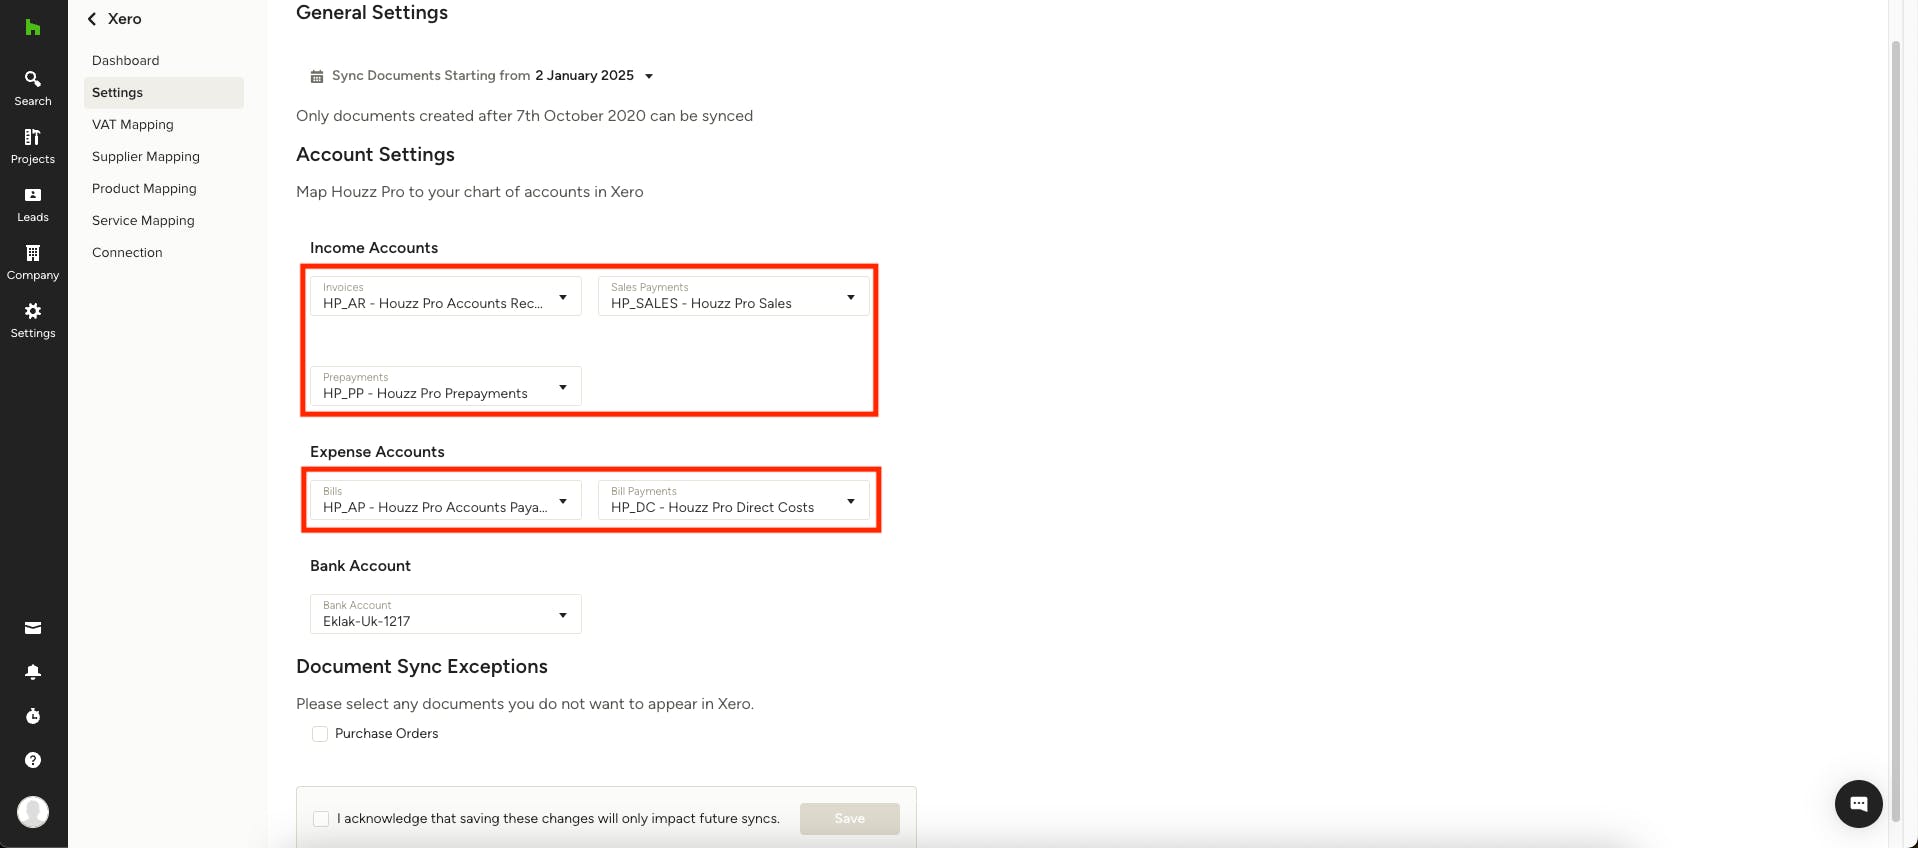
Task: Open Supplier Mapping
Action: tap(164, 157)
